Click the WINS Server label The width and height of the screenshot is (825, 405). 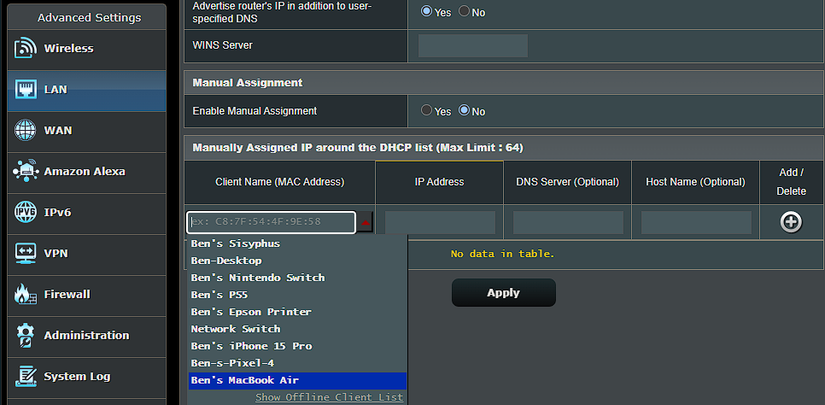pos(223,45)
